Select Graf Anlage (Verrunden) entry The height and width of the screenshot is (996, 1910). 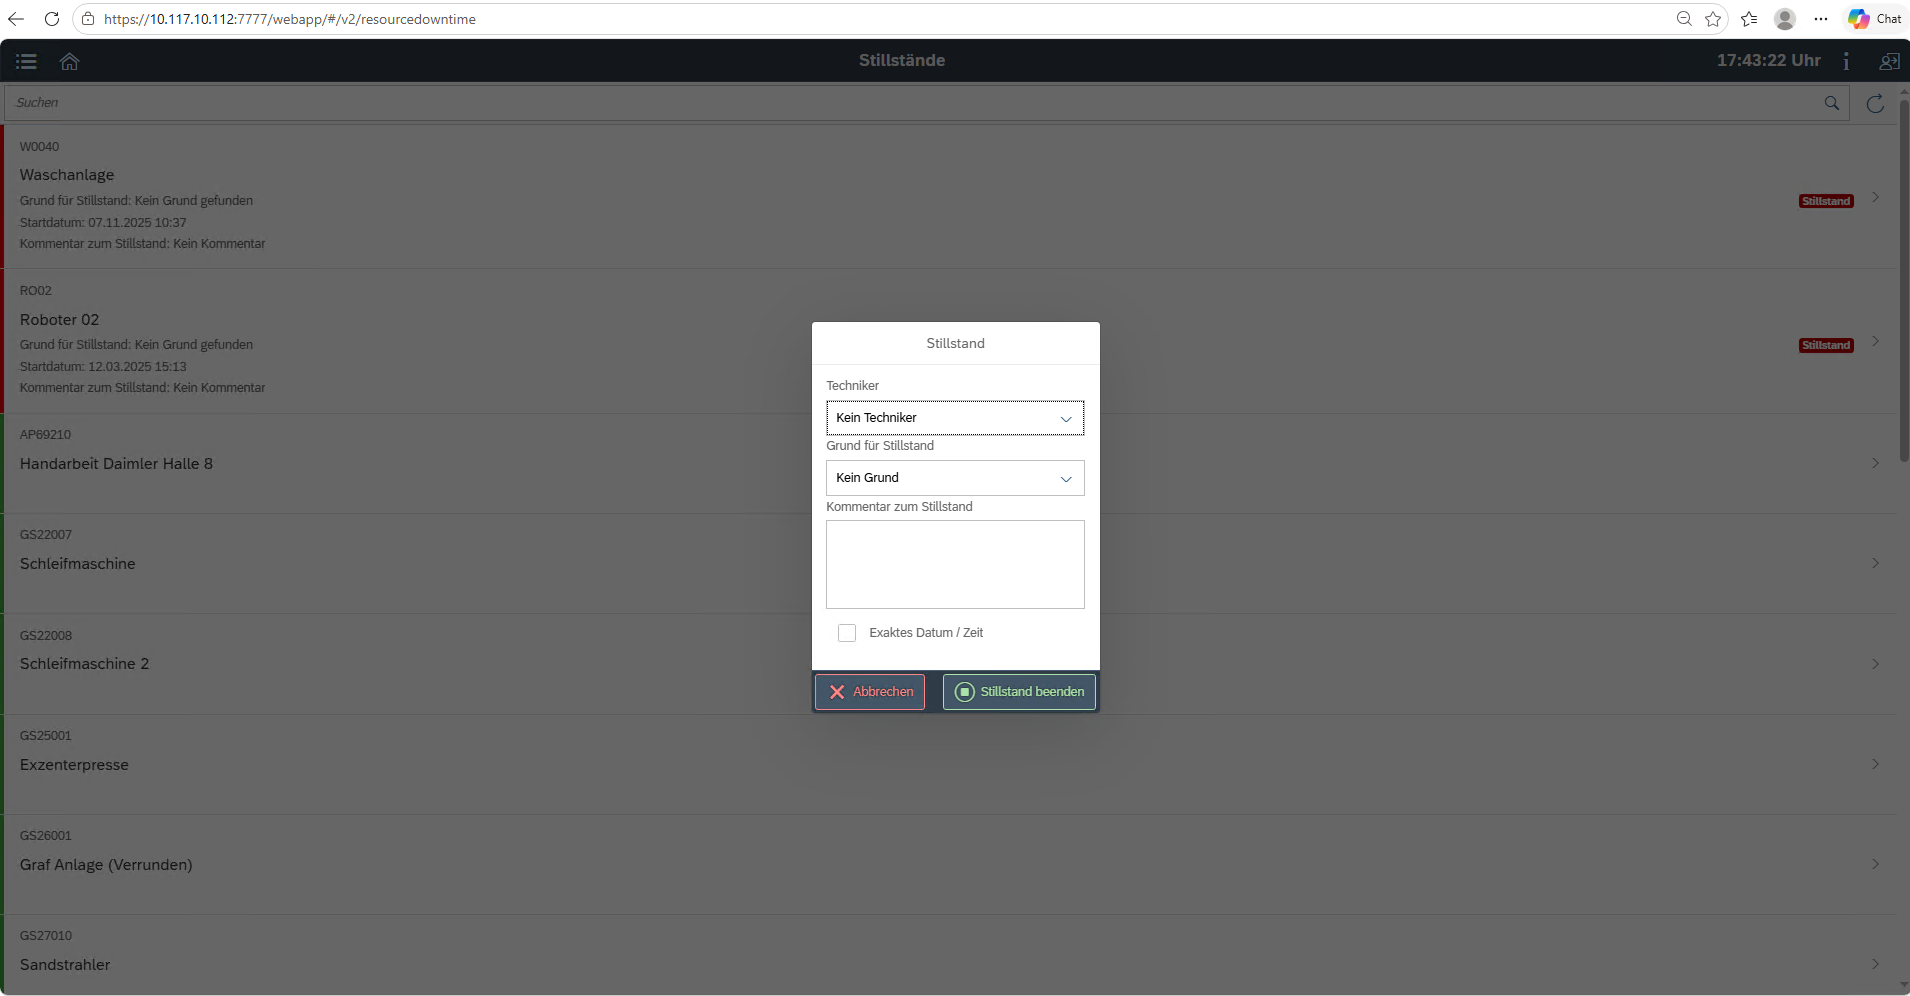coord(950,864)
